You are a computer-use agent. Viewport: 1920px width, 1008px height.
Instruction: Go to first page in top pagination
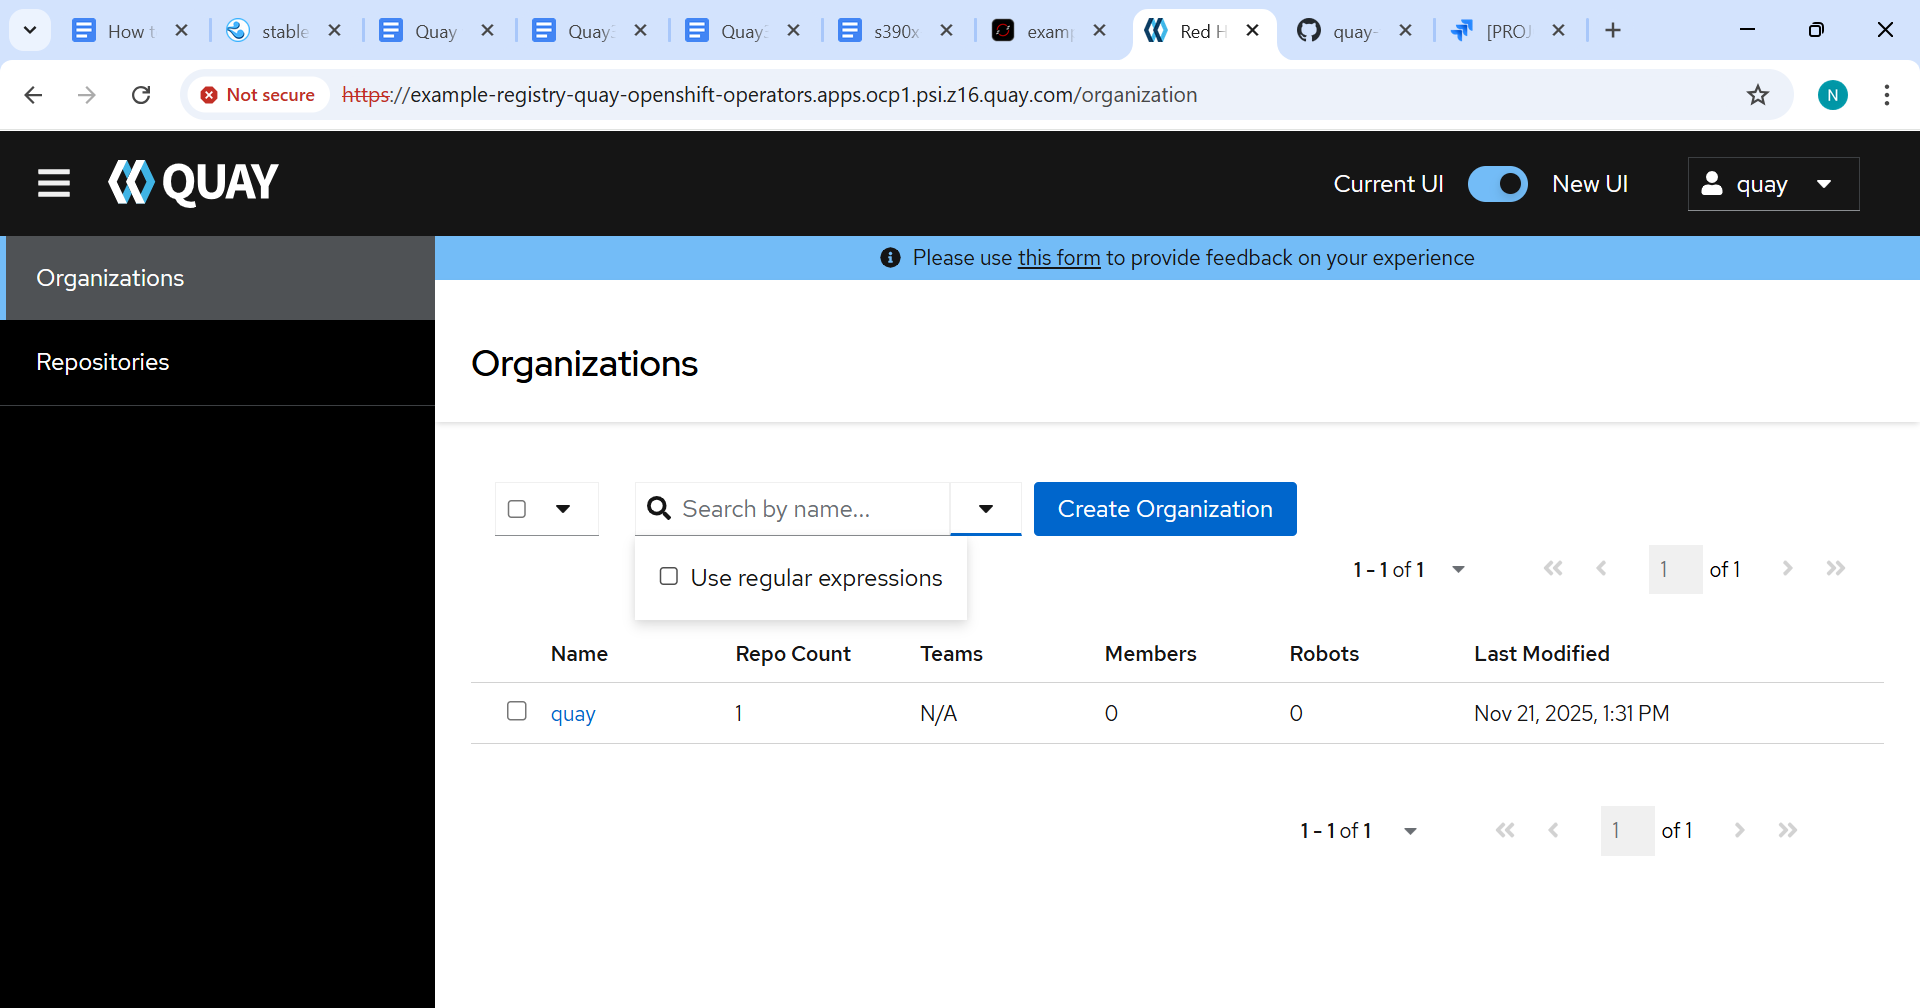coord(1553,569)
